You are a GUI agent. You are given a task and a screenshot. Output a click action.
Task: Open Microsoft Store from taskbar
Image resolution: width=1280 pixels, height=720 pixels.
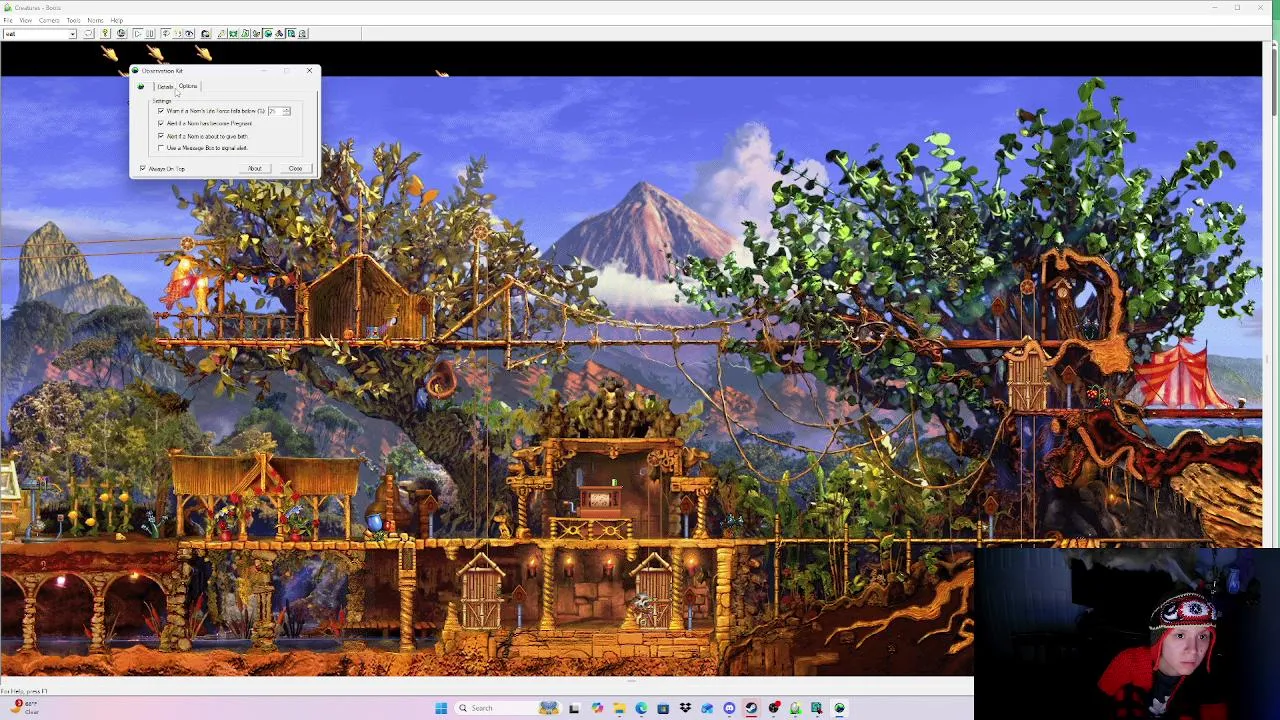pos(663,708)
